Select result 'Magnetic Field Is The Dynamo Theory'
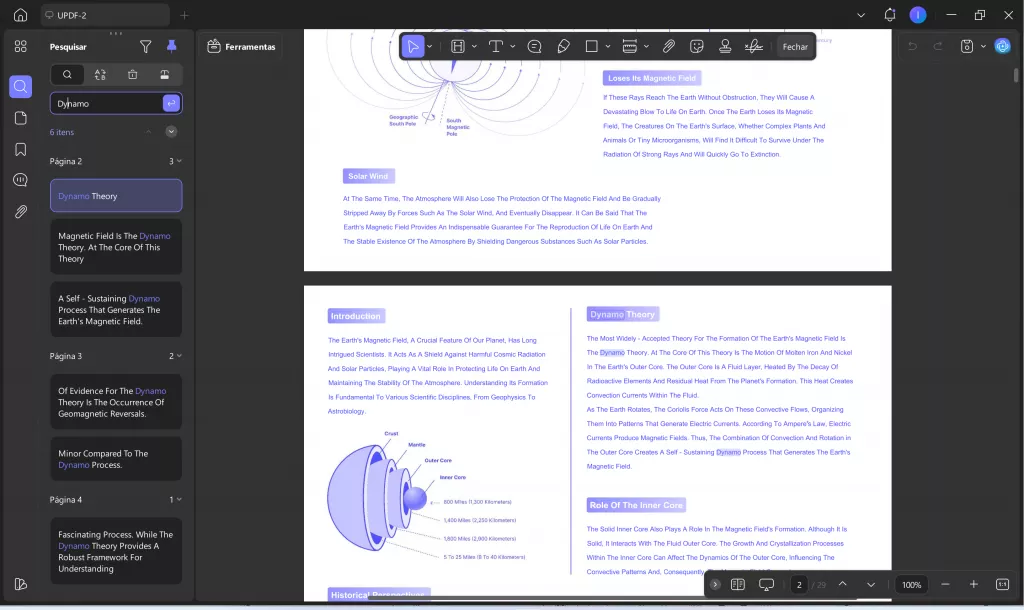Image resolution: width=1024 pixels, height=610 pixels. (x=116, y=247)
